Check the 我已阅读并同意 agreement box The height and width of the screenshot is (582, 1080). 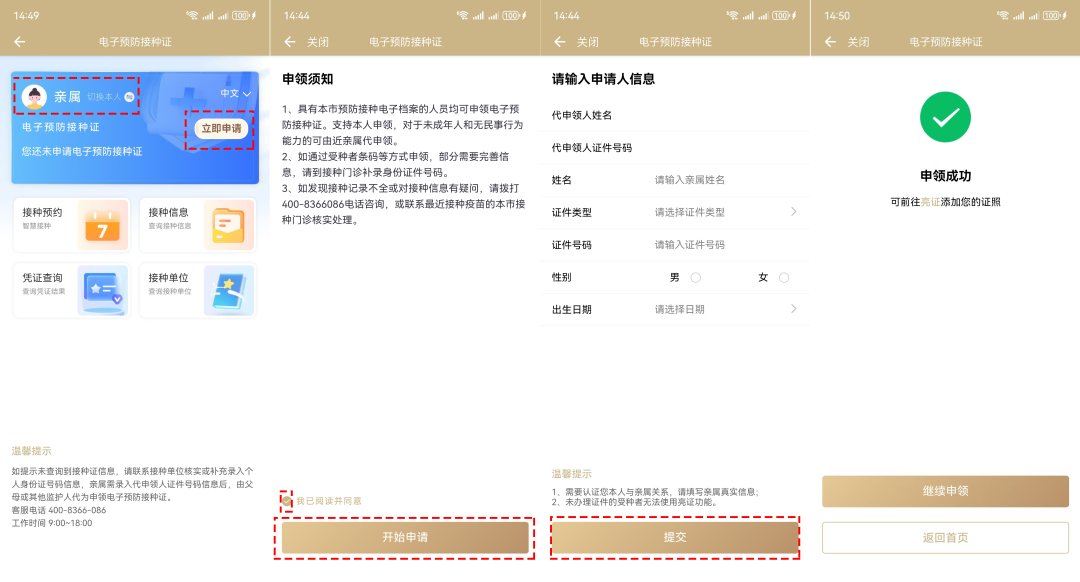click(287, 500)
